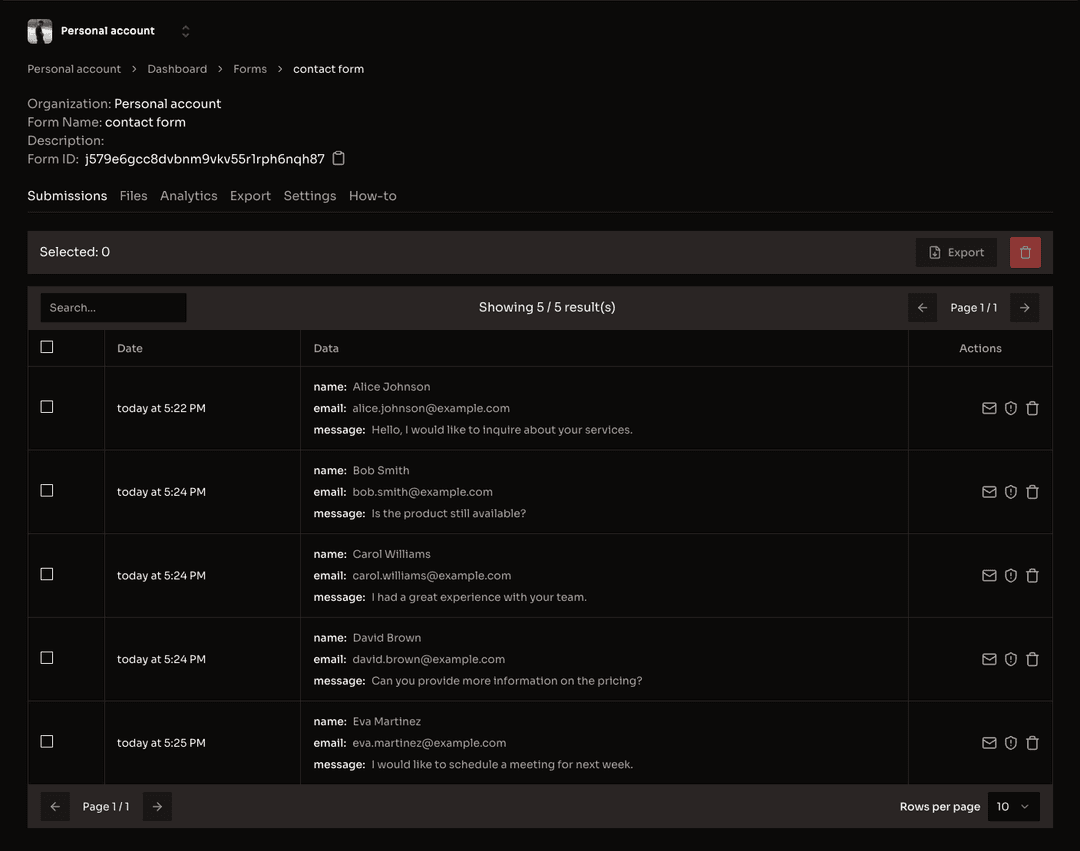The height and width of the screenshot is (851, 1080).
Task: Switch to the Analytics tab
Action: 188,196
